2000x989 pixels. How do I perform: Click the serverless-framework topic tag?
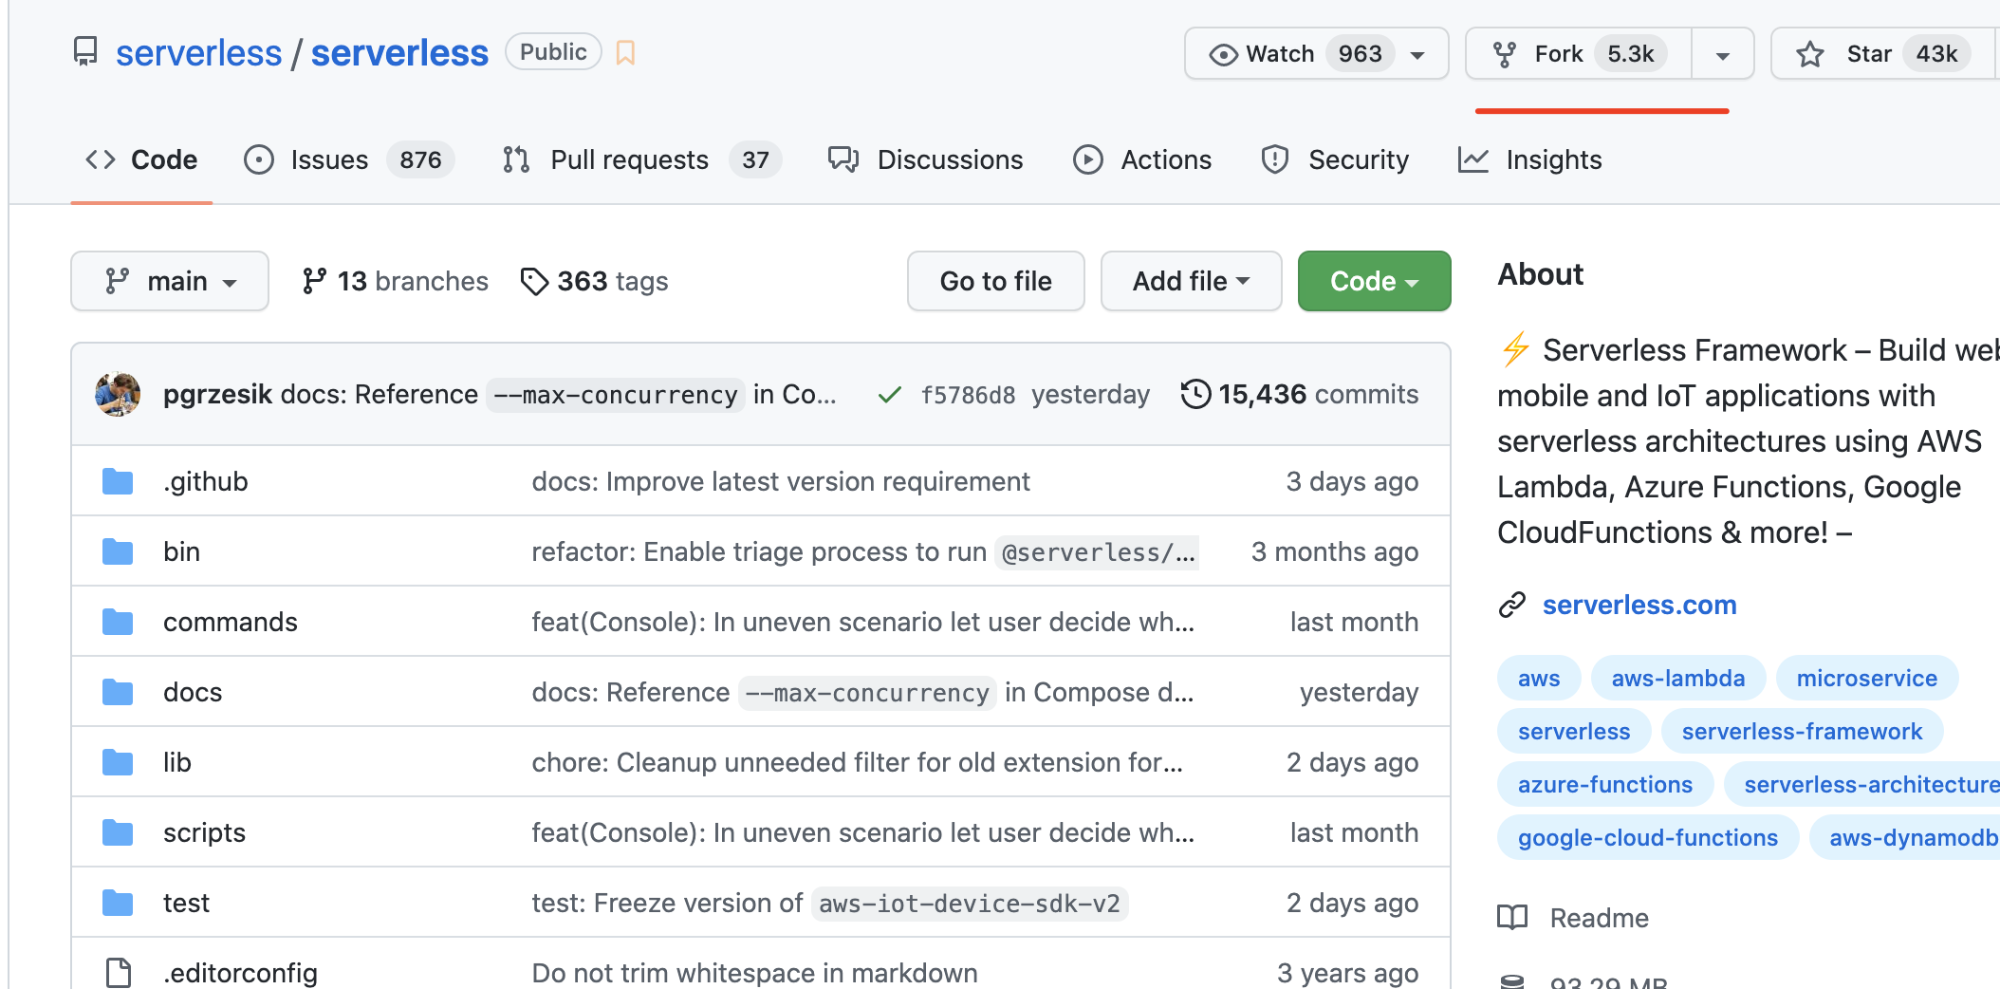point(1802,731)
